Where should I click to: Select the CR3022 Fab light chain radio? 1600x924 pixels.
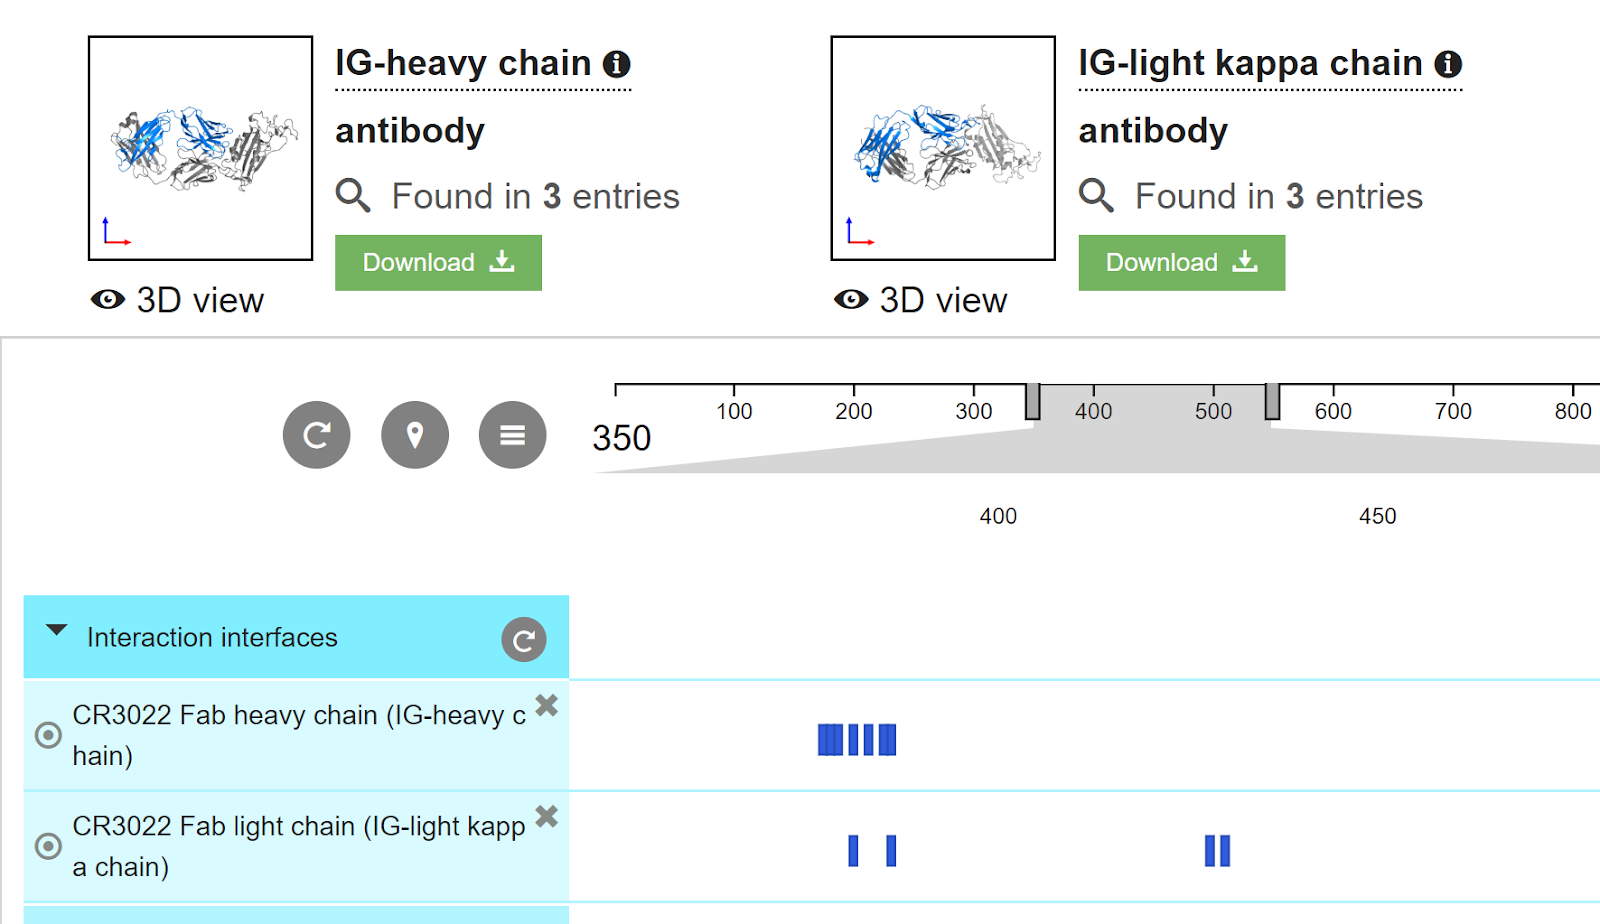(x=48, y=846)
